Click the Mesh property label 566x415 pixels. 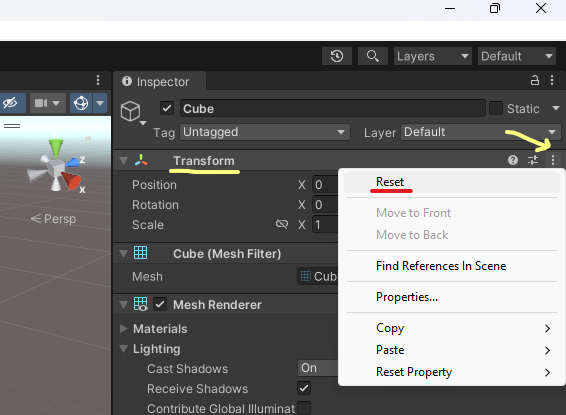147,276
